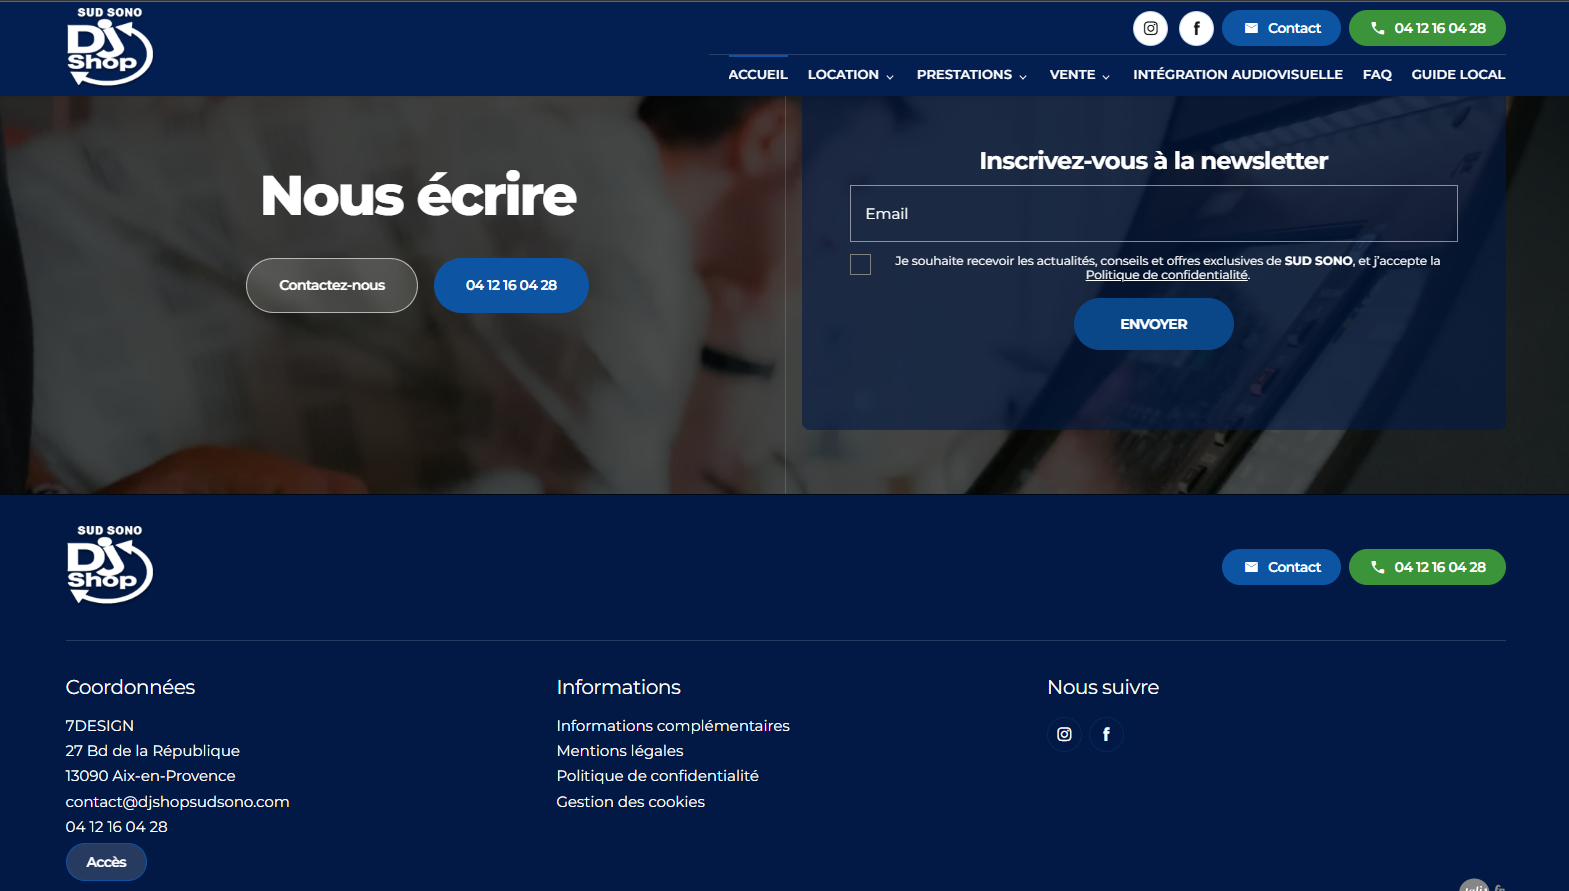The height and width of the screenshot is (891, 1569).
Task: Open Instagram icon in header
Action: pyautogui.click(x=1150, y=28)
